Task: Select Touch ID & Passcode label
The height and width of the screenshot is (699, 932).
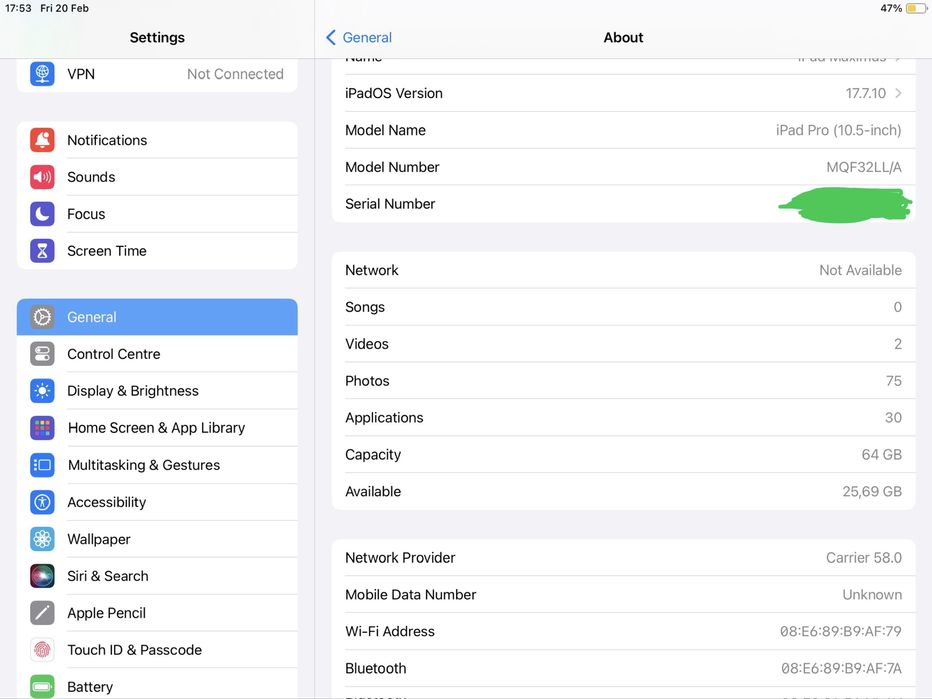Action: point(134,650)
